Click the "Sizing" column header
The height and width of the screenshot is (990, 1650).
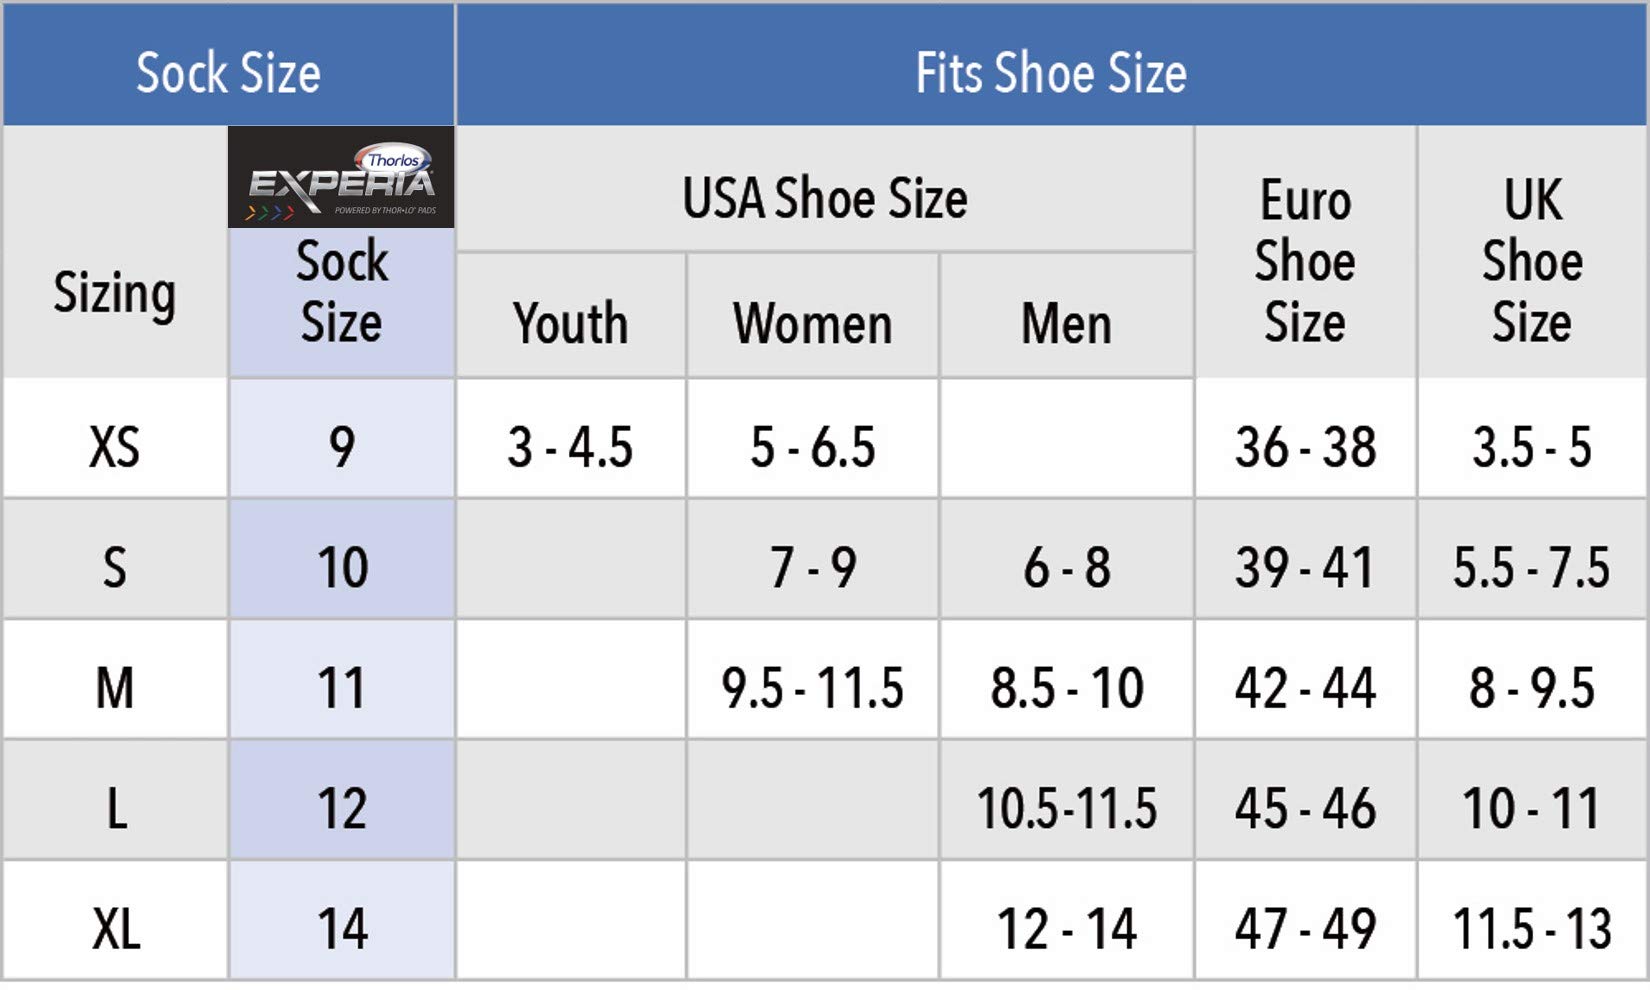(x=115, y=292)
